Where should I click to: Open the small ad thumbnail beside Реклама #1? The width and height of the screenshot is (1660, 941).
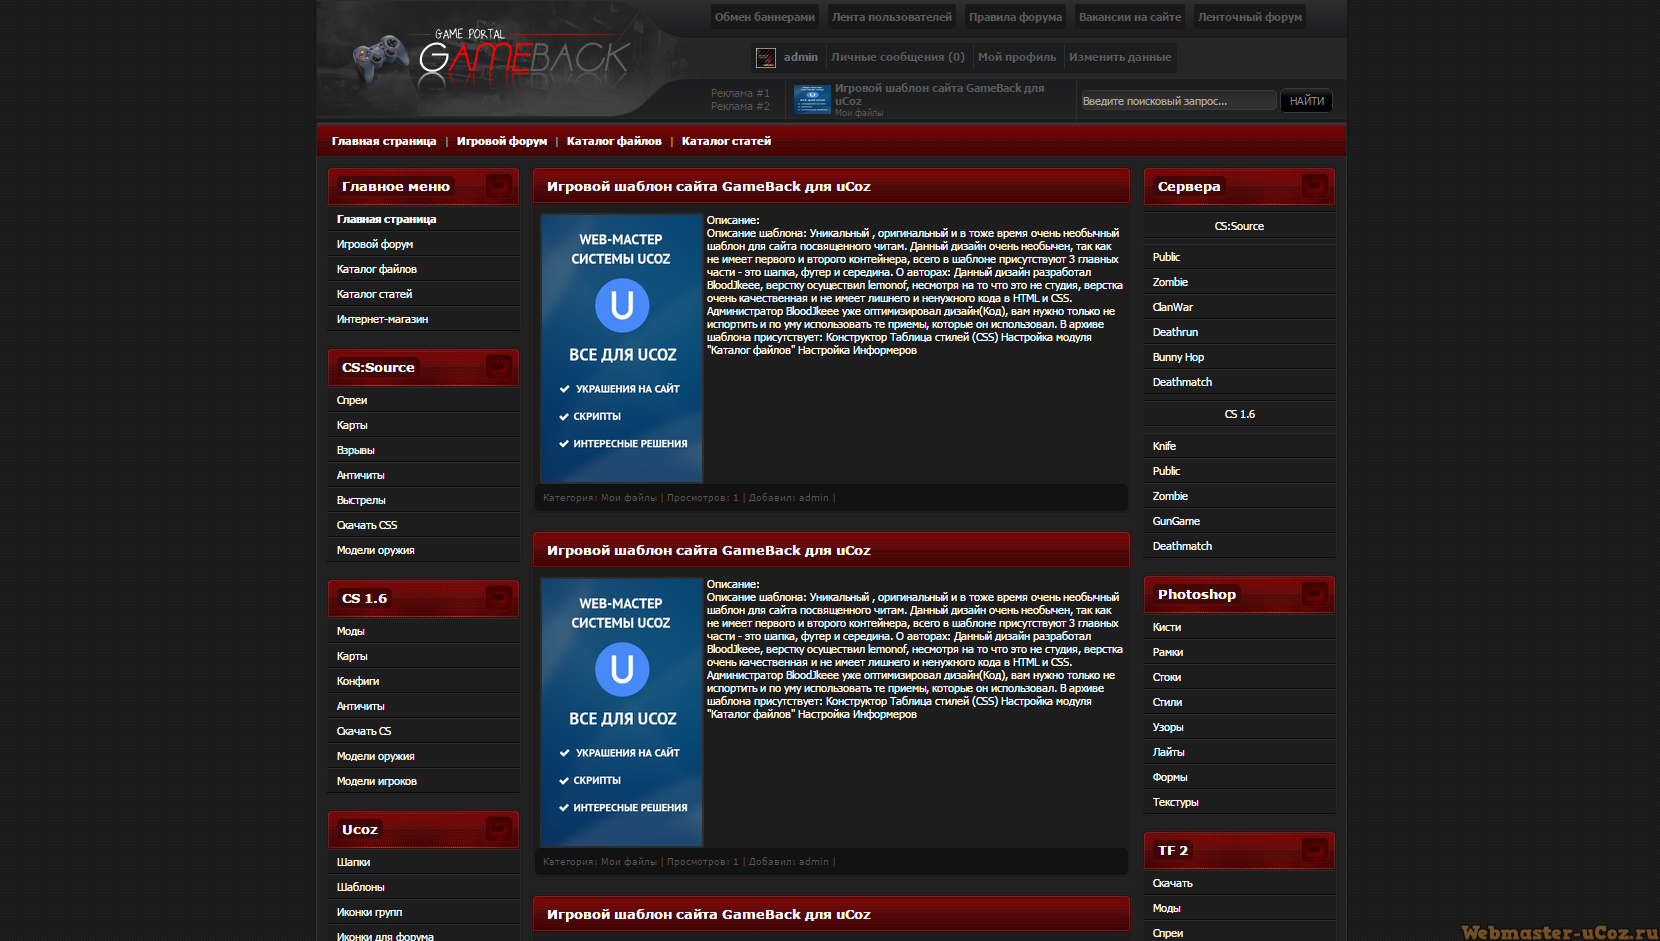pyautogui.click(x=812, y=99)
